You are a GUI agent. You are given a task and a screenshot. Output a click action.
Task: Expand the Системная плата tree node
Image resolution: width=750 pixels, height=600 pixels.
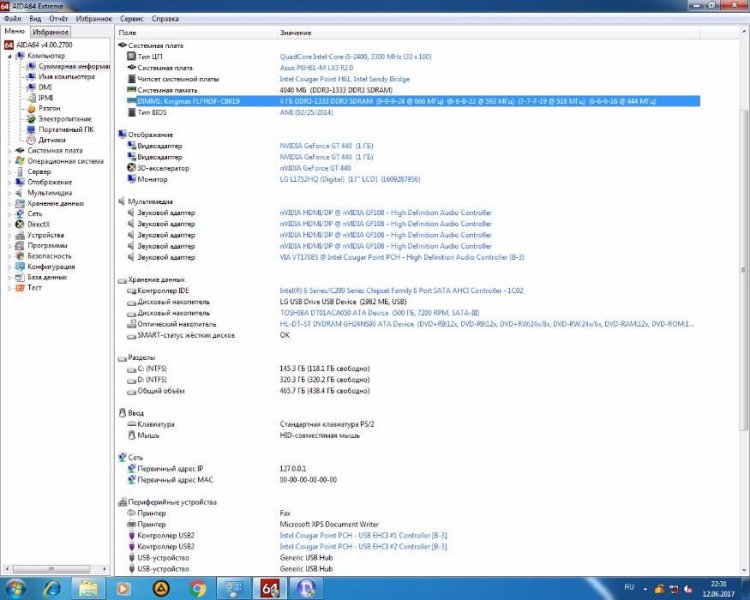coord(9,151)
